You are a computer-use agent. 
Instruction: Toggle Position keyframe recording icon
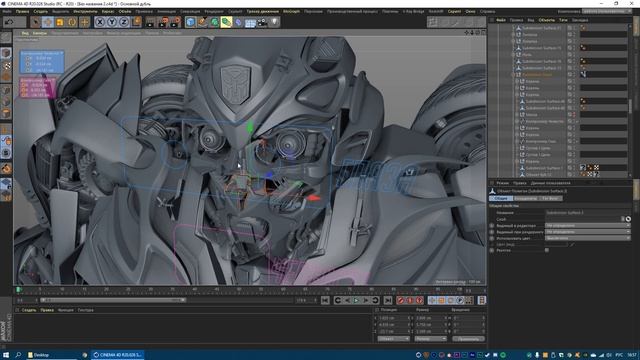point(432,300)
